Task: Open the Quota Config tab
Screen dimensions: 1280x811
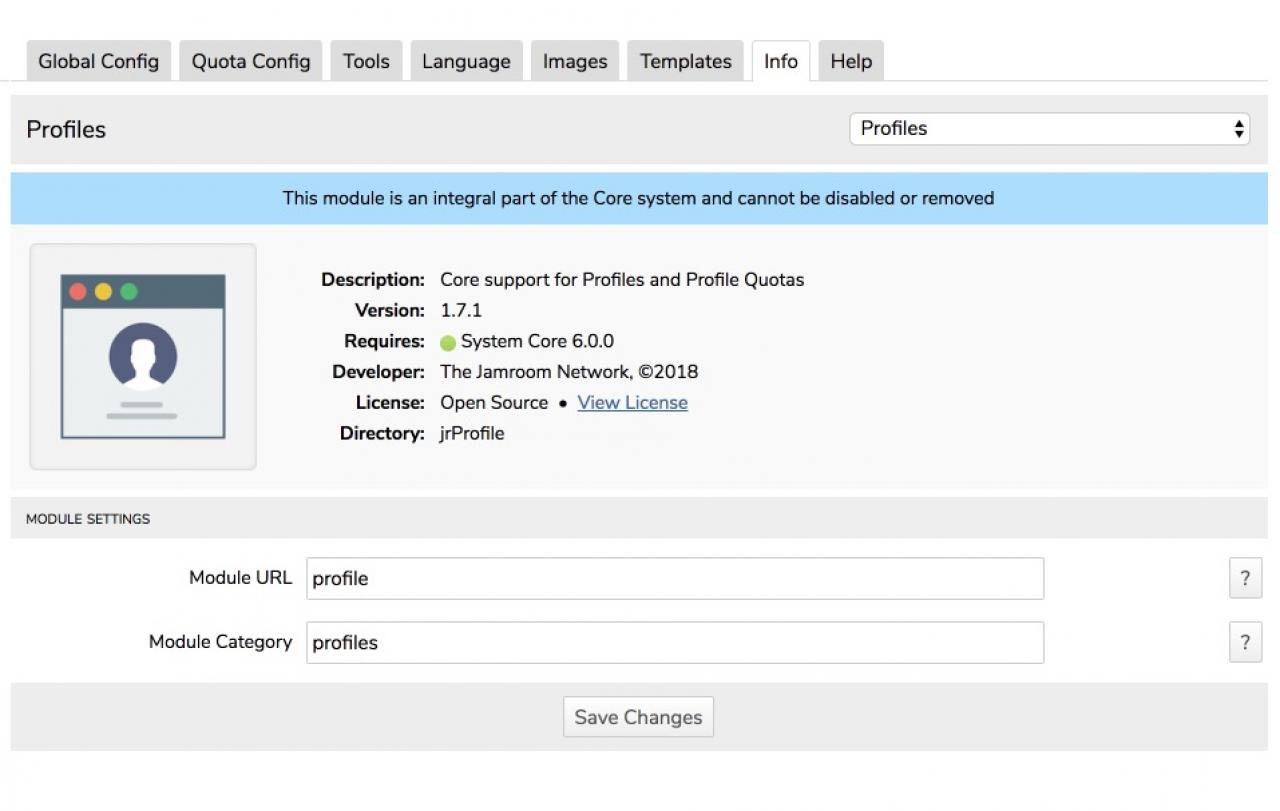Action: coord(251,61)
